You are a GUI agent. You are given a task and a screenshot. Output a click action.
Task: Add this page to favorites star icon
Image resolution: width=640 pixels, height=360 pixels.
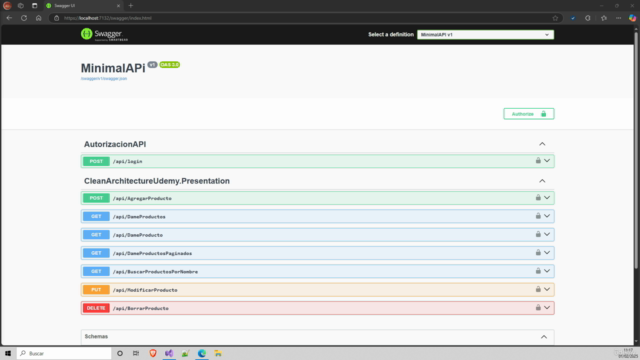tap(555, 18)
